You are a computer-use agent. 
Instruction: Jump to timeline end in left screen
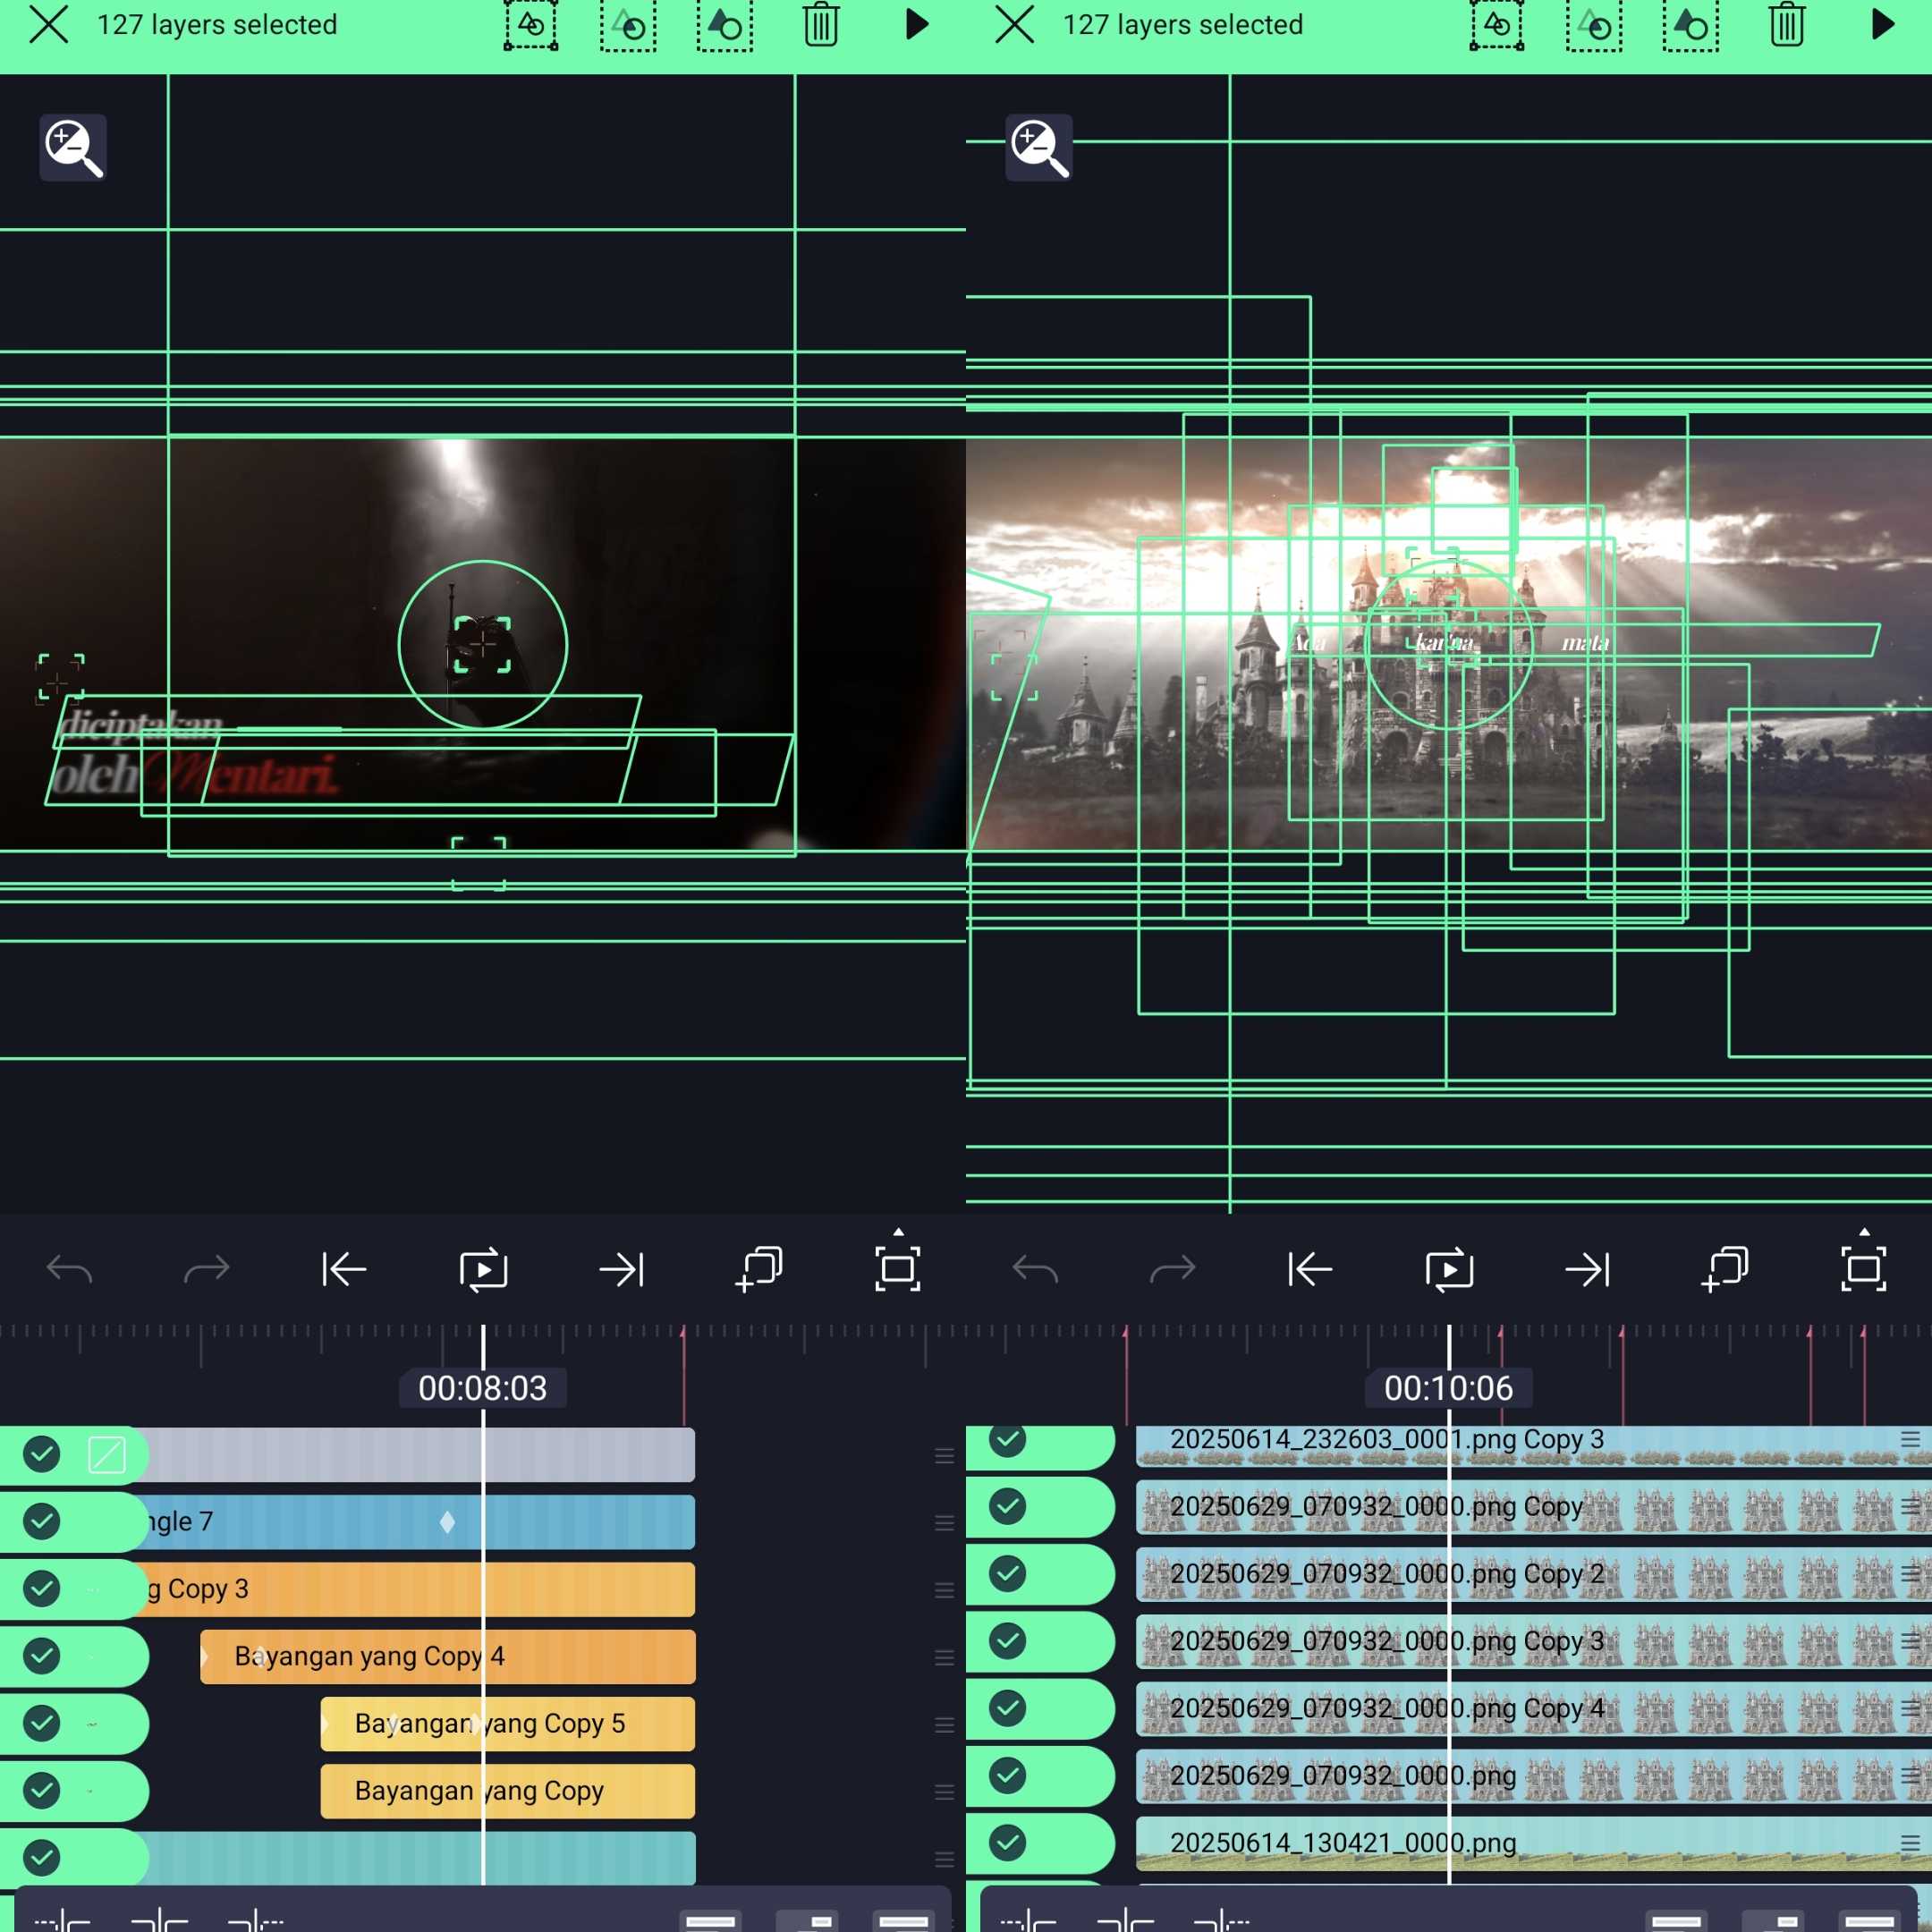621,1270
